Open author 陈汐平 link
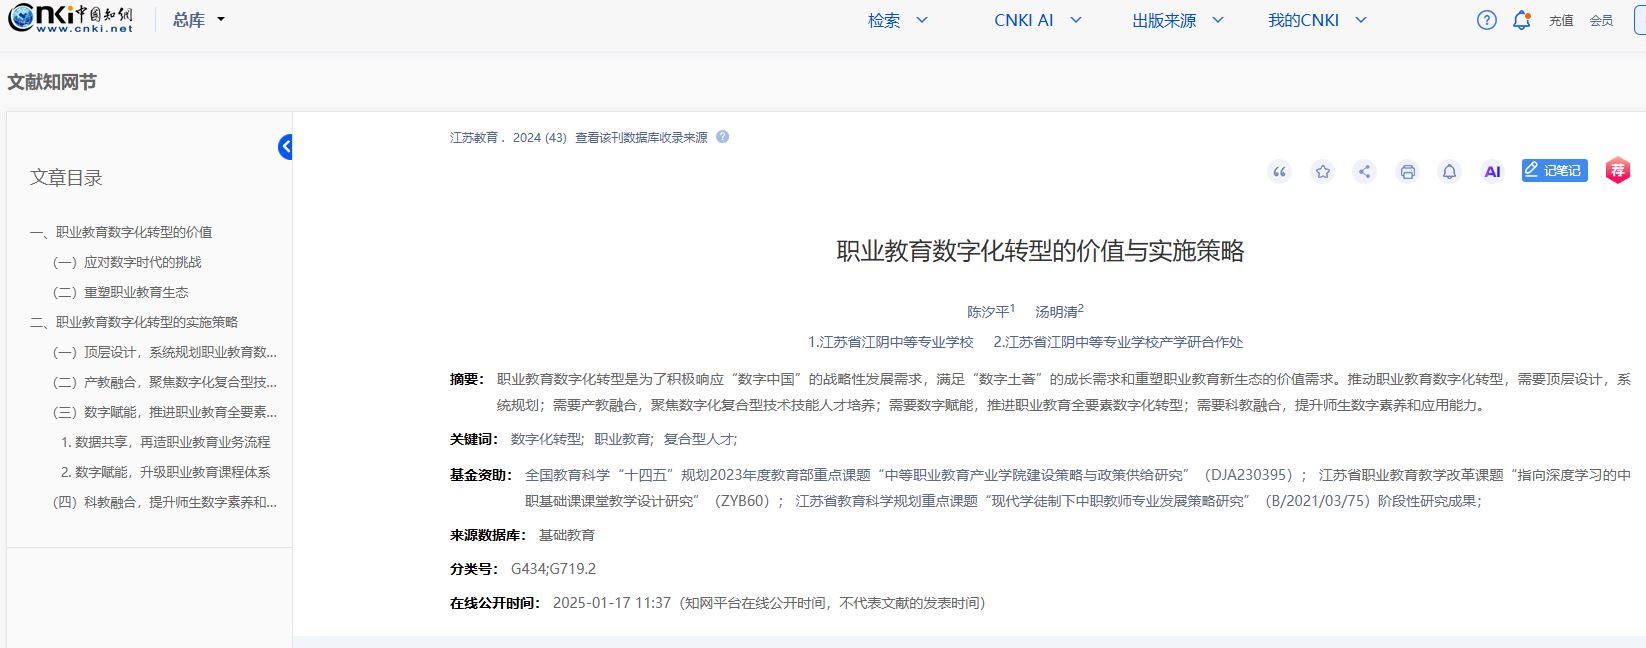1646x648 pixels. (x=988, y=312)
